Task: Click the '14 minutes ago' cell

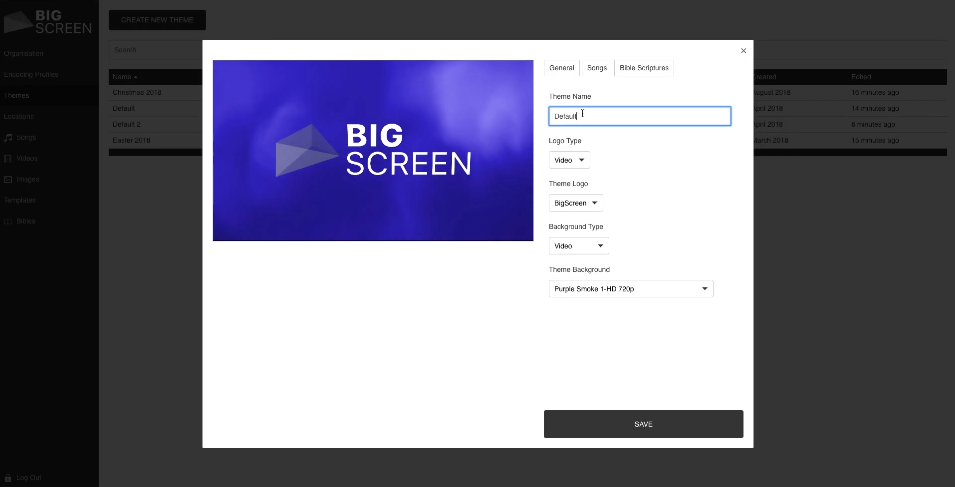Action: pyautogui.click(x=875, y=108)
